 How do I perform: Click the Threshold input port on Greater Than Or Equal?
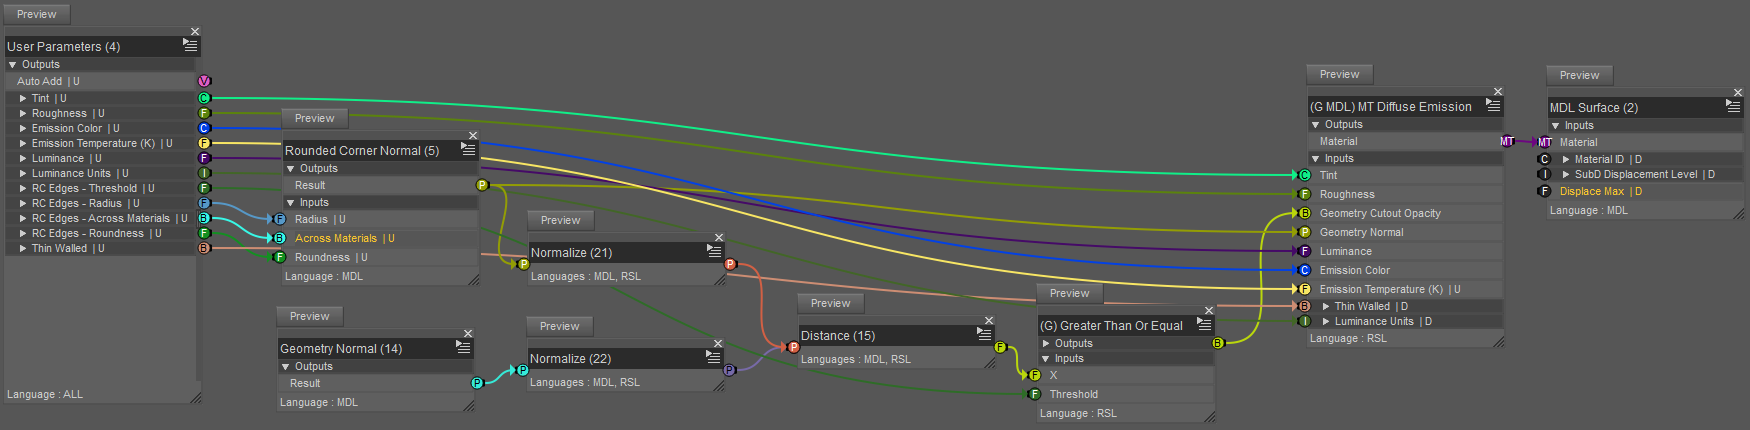[x=1035, y=394]
